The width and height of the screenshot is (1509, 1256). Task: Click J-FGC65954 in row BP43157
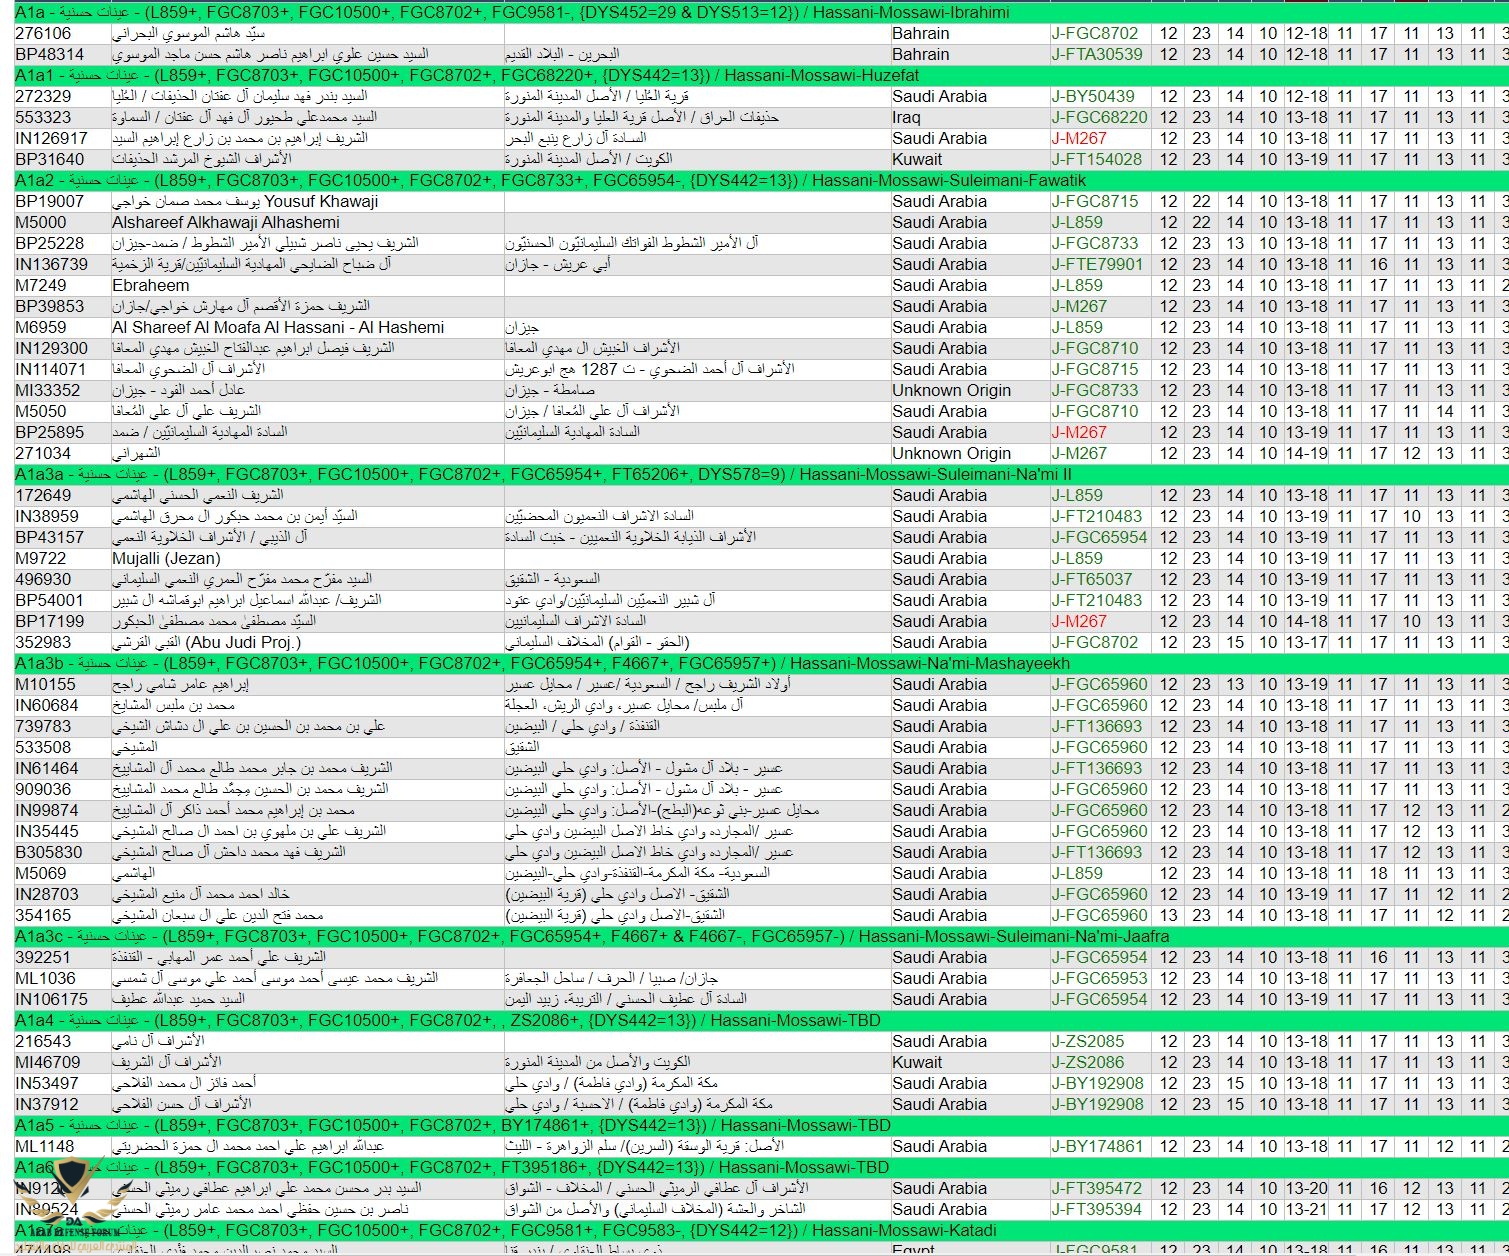coord(1099,538)
